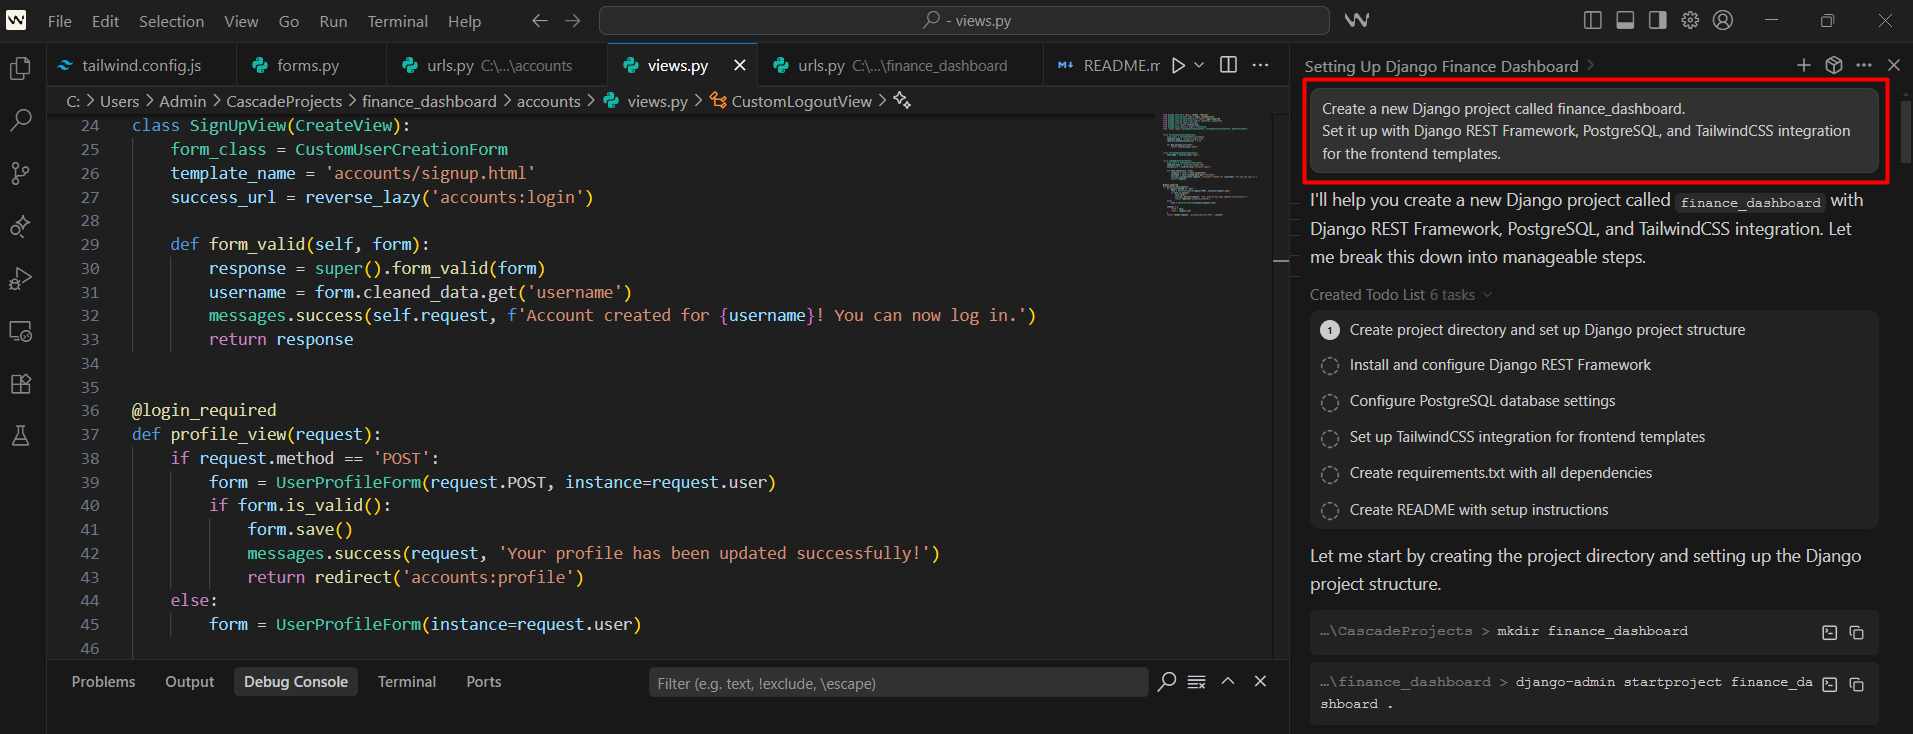Open settings gear in title bar
Viewport: 1913px width, 734px height.
click(x=1690, y=20)
